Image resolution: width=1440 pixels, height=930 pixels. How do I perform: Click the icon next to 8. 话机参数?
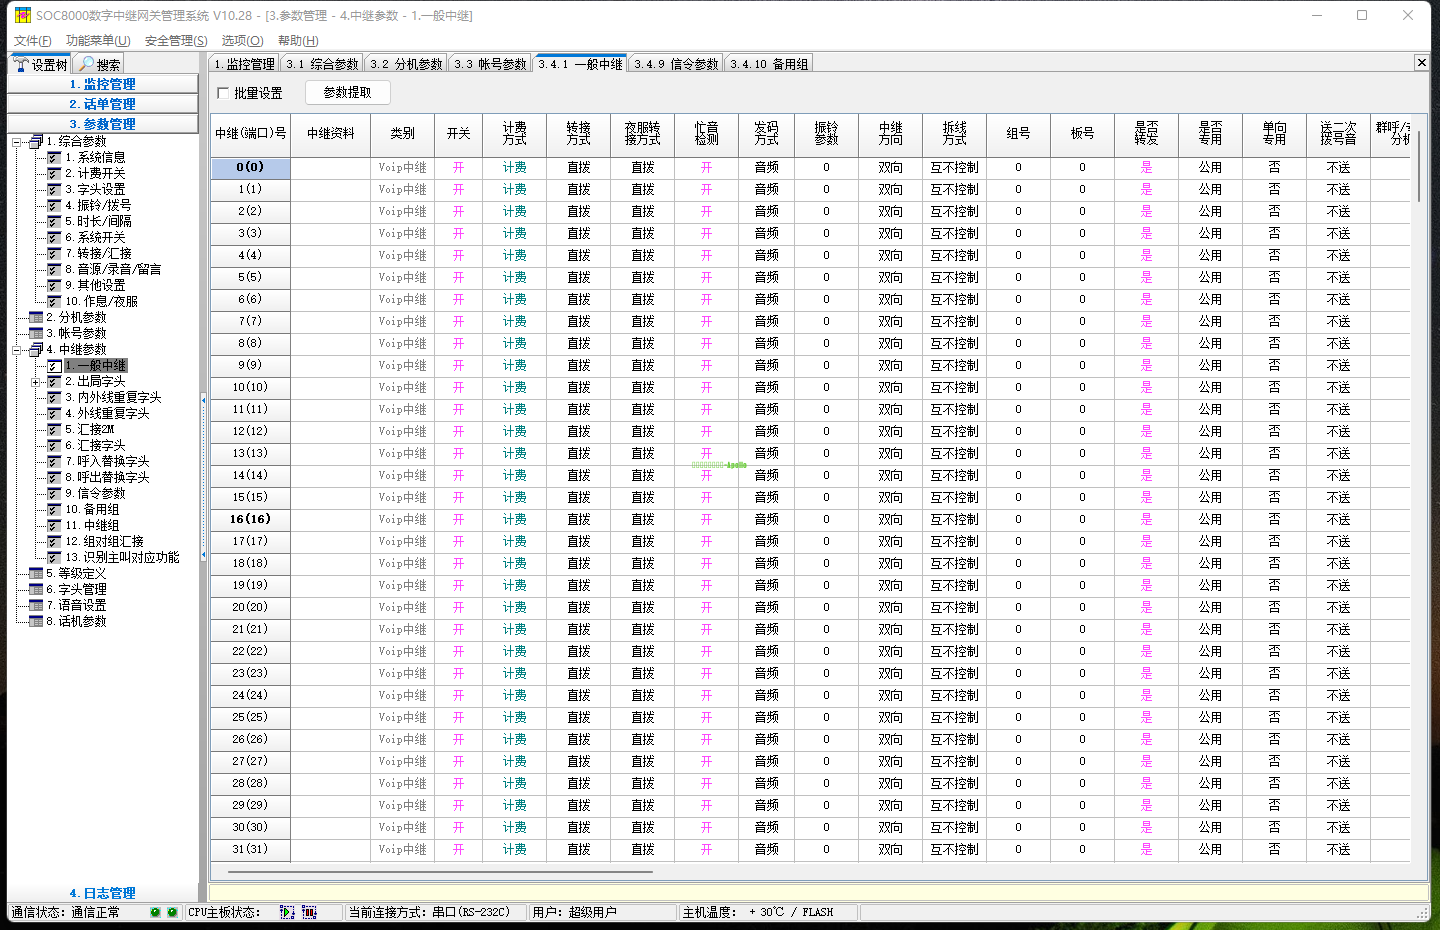36,621
